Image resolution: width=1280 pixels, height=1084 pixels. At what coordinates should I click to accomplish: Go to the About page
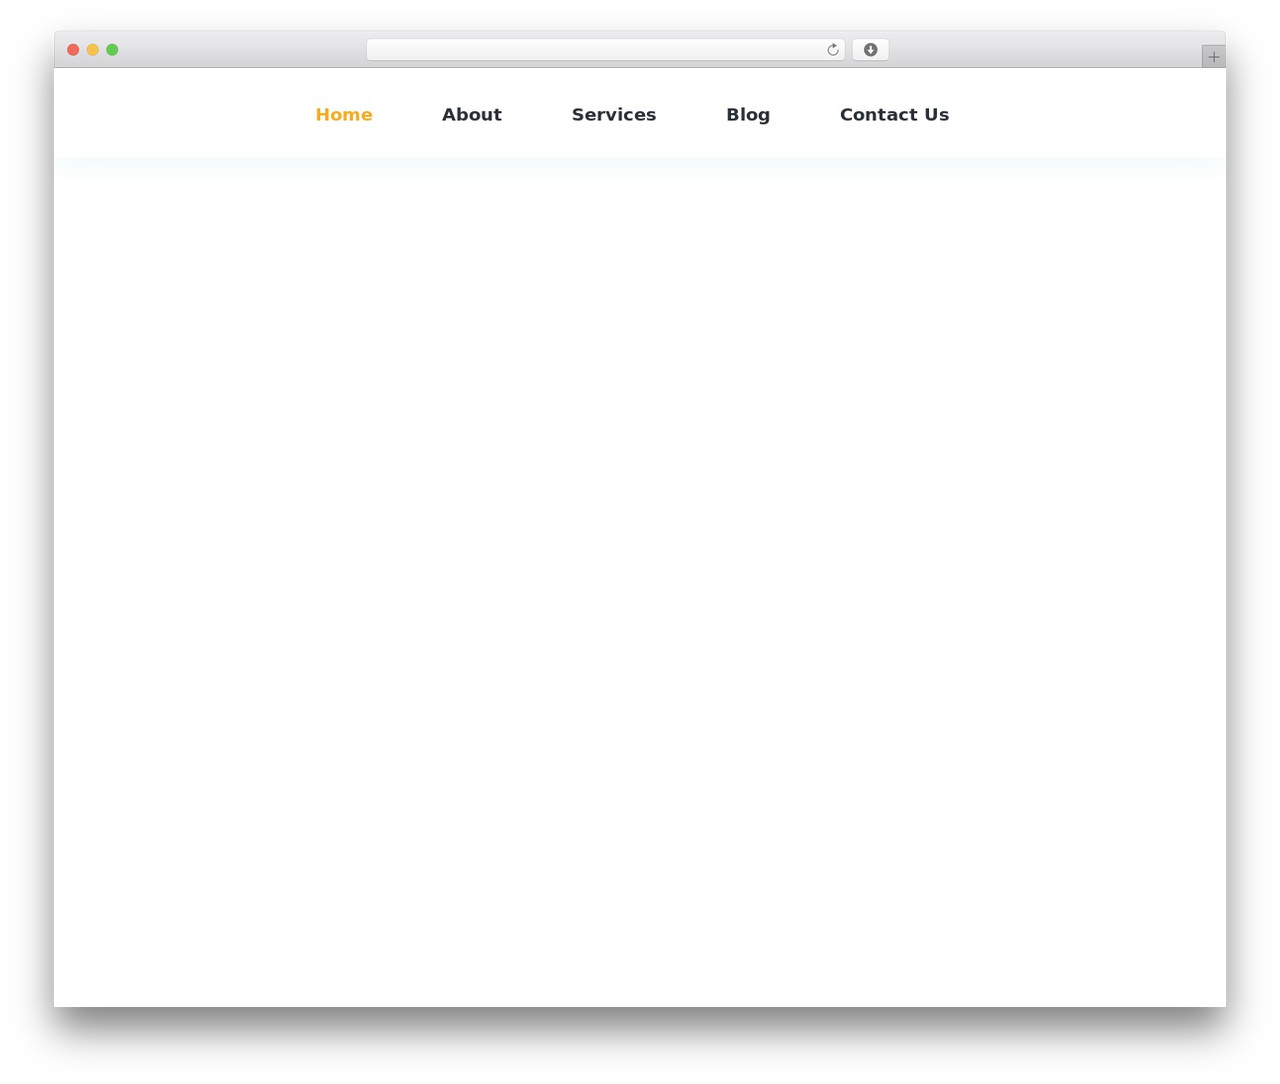point(472,115)
